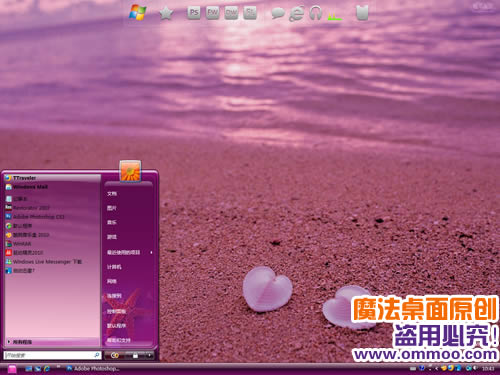The height and width of the screenshot is (375, 500).
Task: Click the Show Desktop quick launch icon
Action: point(29,369)
